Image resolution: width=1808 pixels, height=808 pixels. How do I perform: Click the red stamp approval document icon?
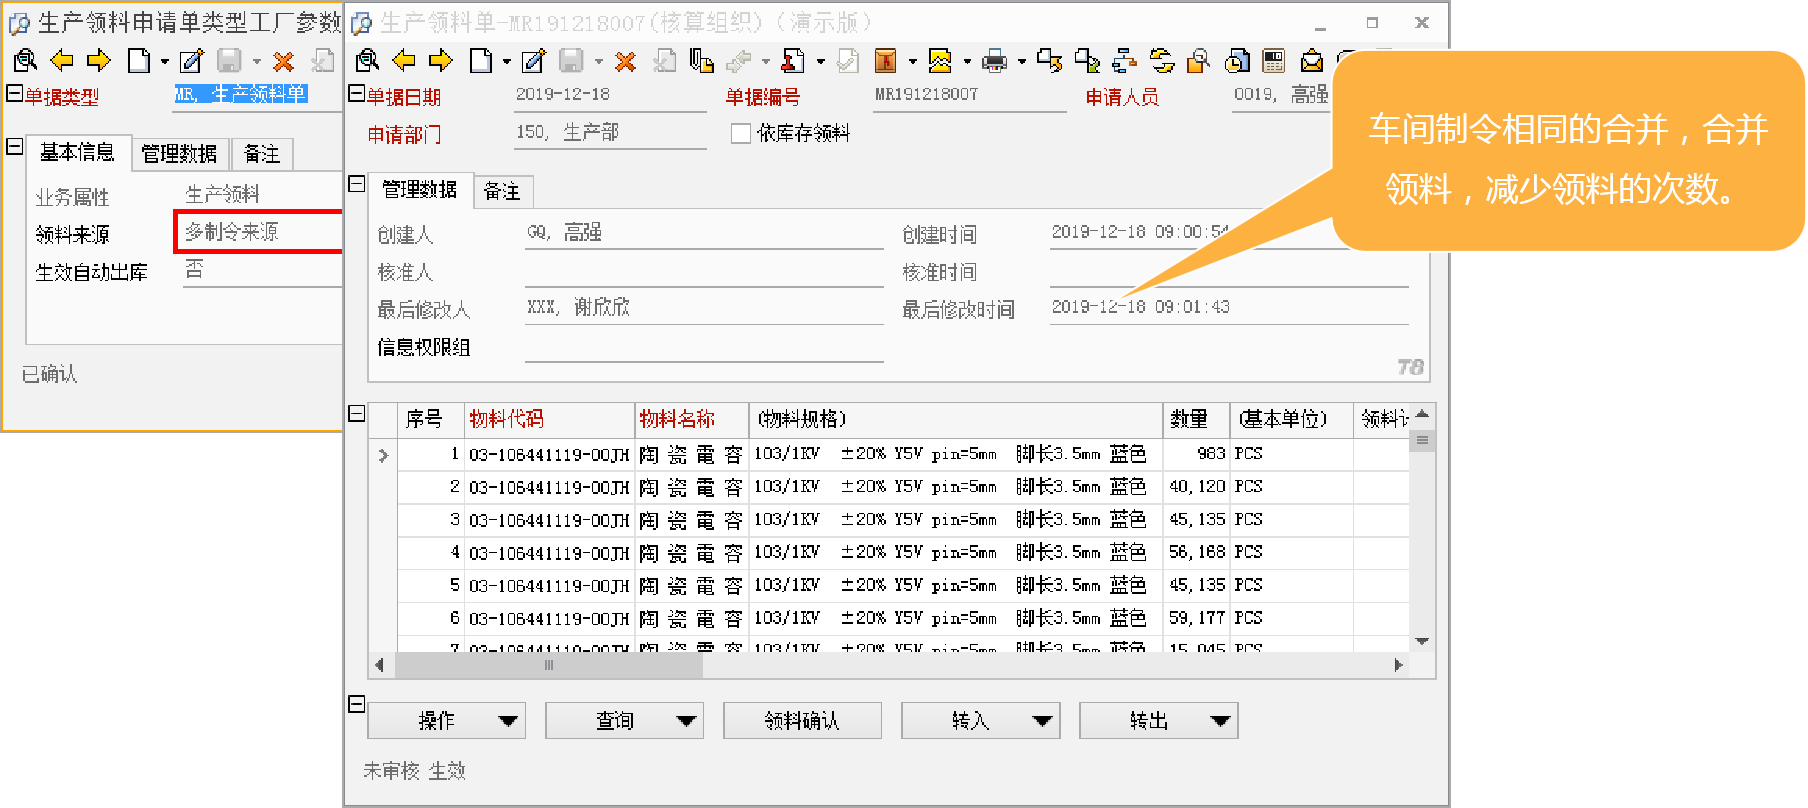tap(793, 61)
